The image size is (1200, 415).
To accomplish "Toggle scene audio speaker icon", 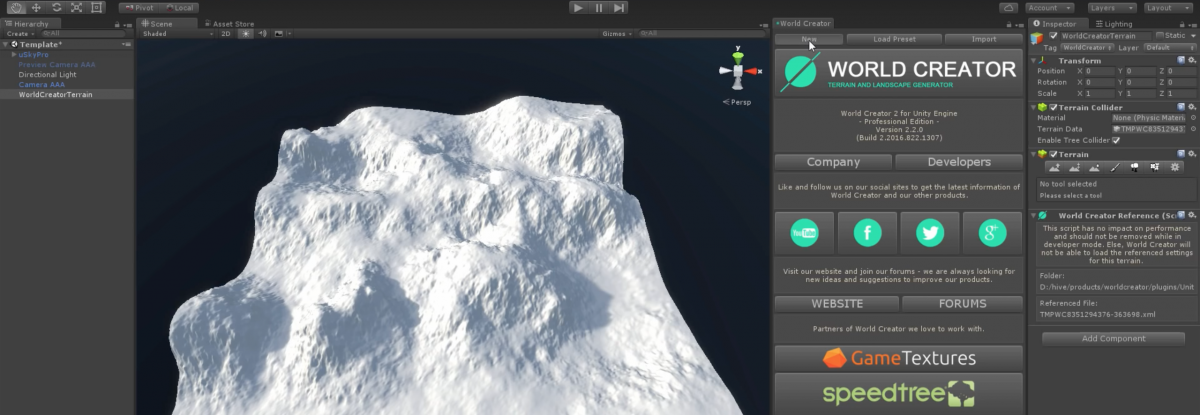I will (x=262, y=33).
